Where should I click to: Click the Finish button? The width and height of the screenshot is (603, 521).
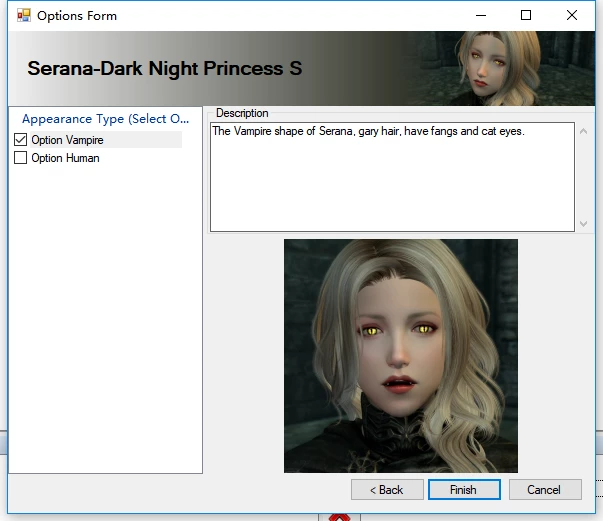[x=464, y=489]
